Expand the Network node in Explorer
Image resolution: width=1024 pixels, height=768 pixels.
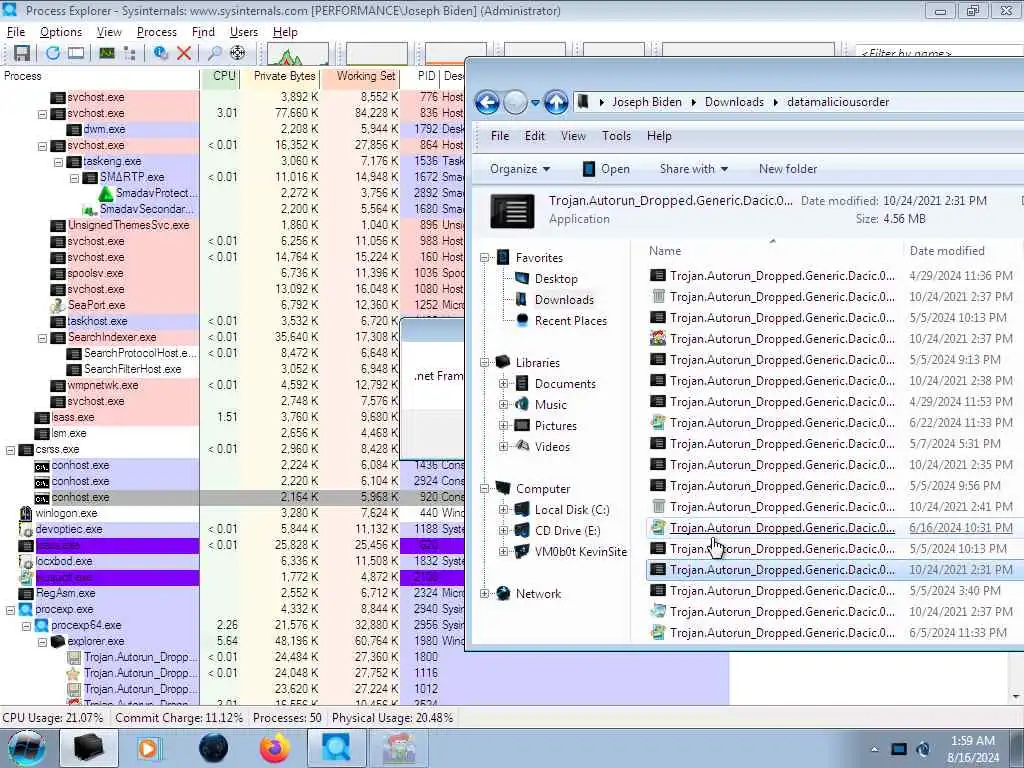[485, 594]
